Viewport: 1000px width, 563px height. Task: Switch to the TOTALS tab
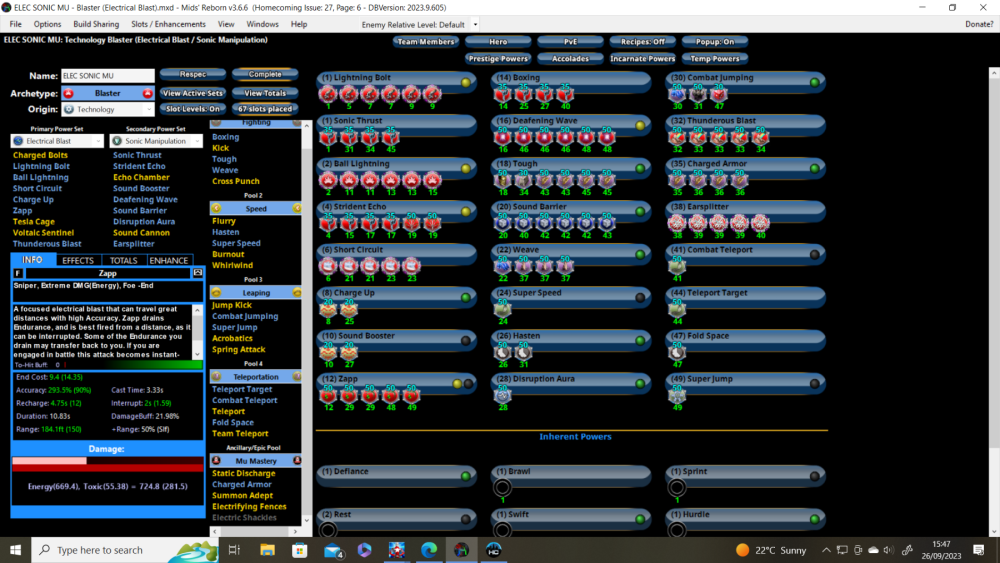[x=124, y=260]
